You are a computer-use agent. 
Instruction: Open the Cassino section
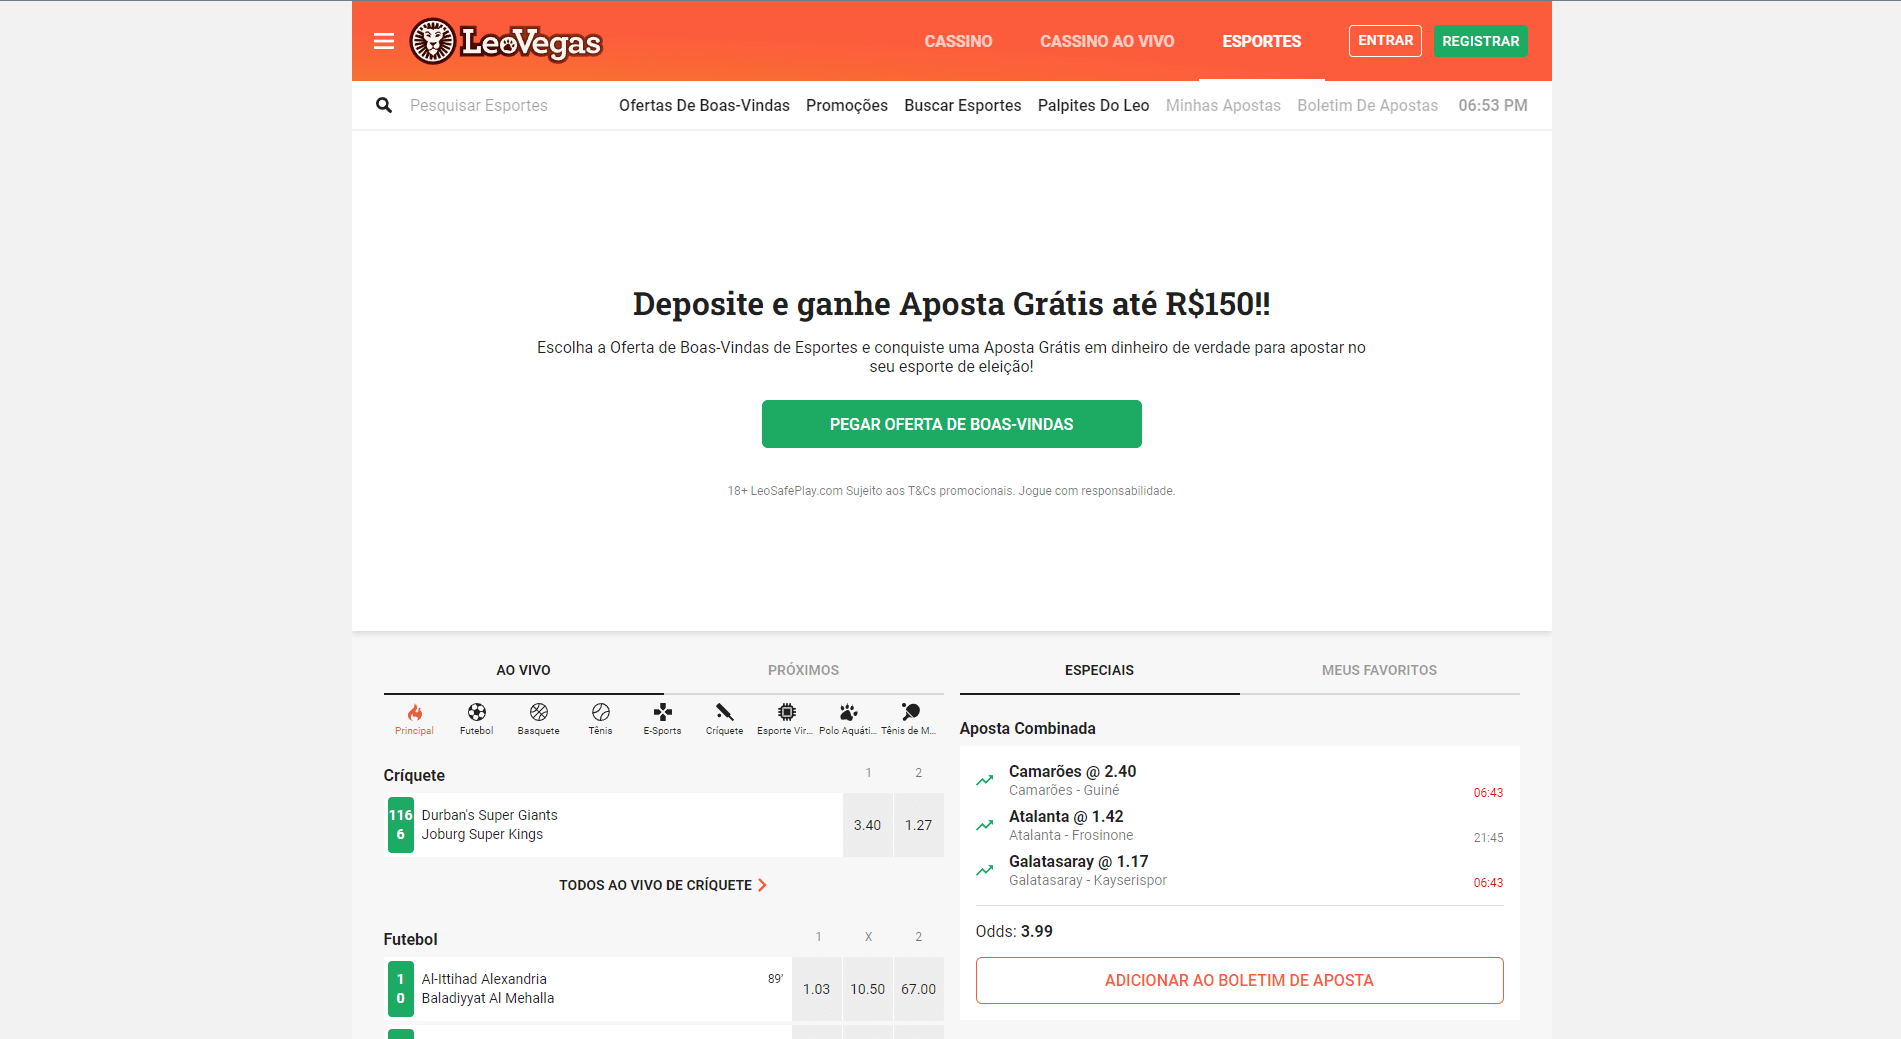pyautogui.click(x=958, y=41)
